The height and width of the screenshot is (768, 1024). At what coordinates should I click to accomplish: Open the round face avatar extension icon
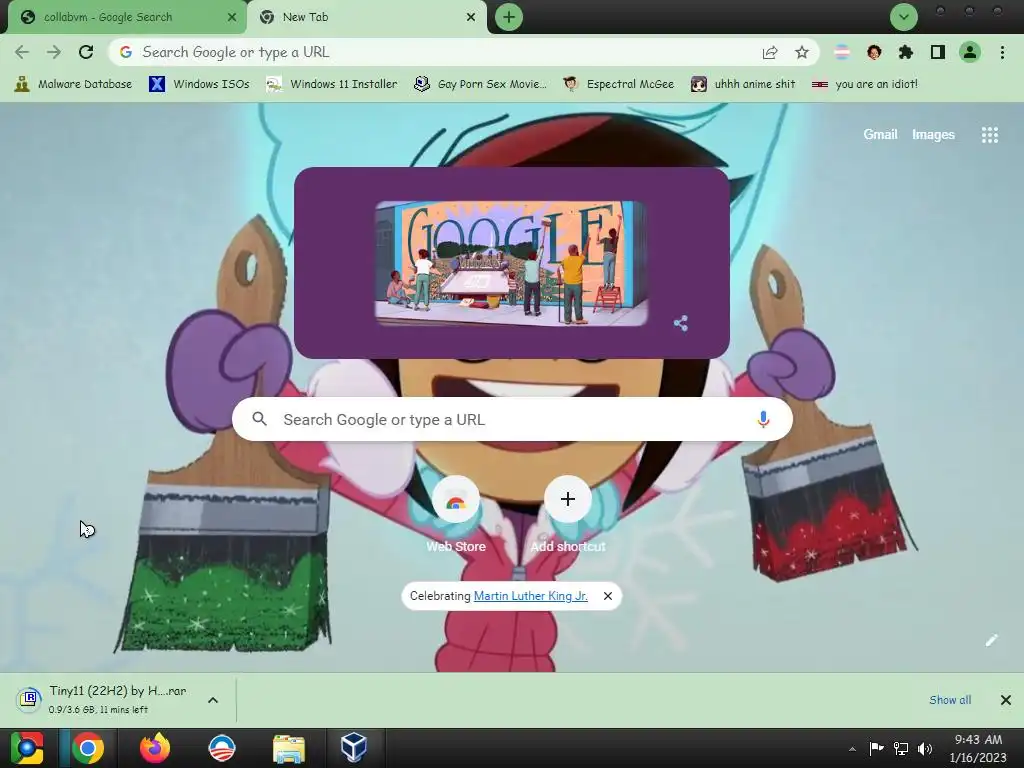point(874,52)
